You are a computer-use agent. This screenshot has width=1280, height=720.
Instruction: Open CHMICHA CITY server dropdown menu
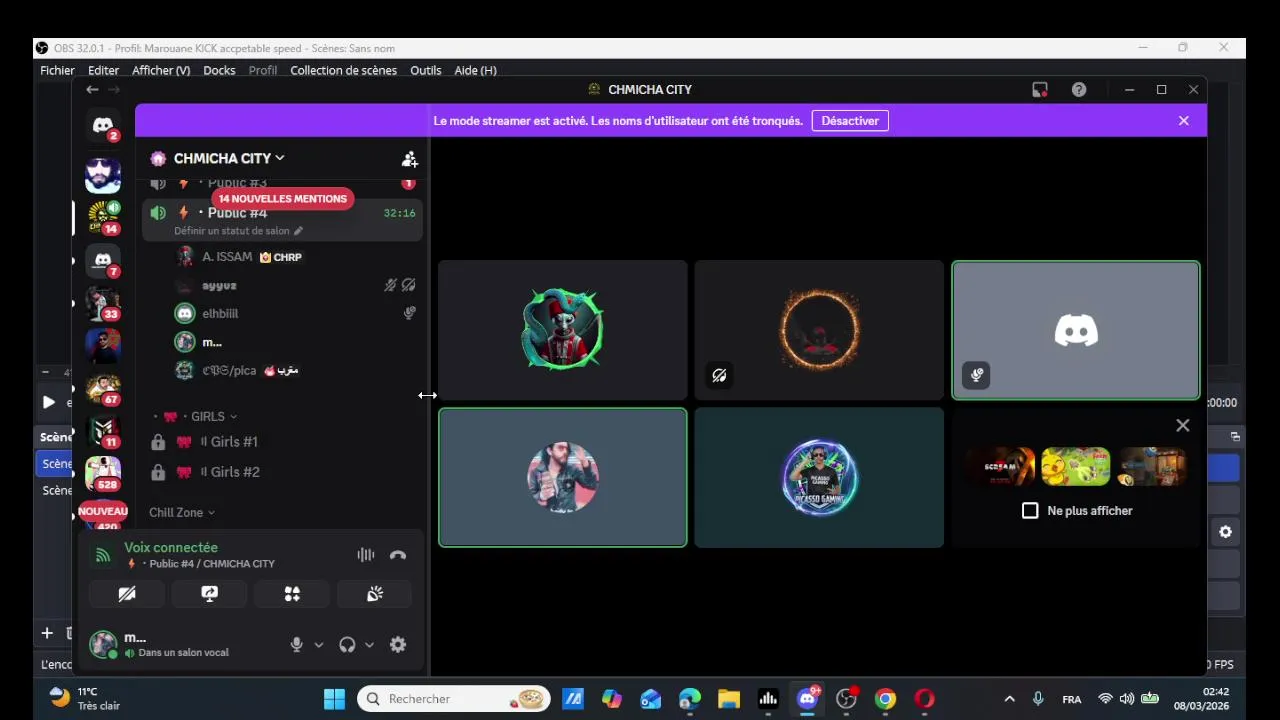tap(228, 158)
